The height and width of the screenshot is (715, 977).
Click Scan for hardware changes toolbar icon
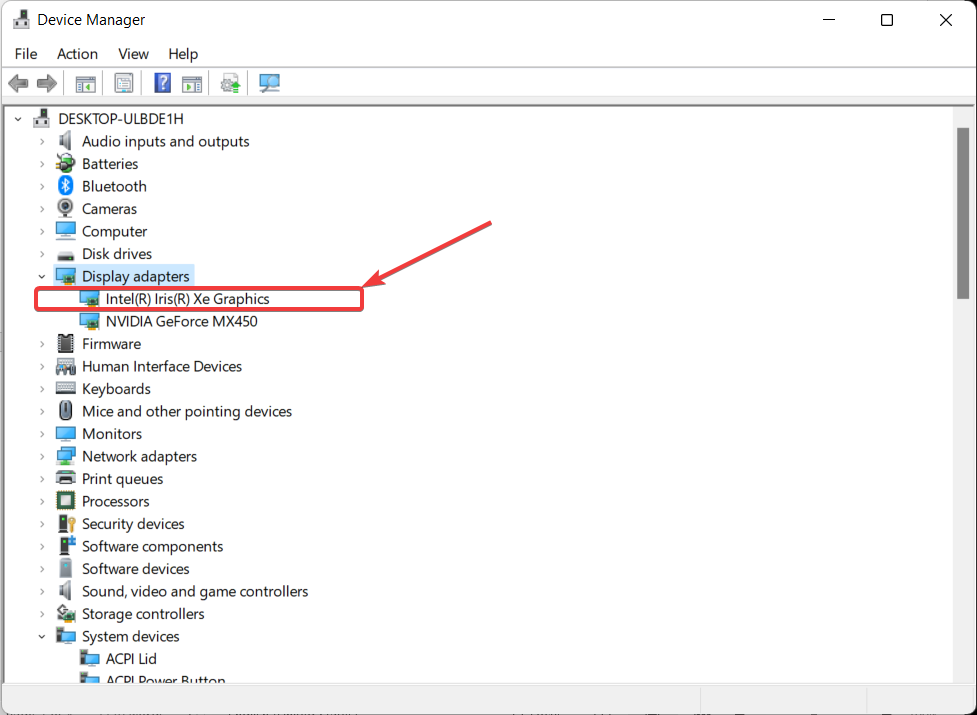(x=269, y=83)
